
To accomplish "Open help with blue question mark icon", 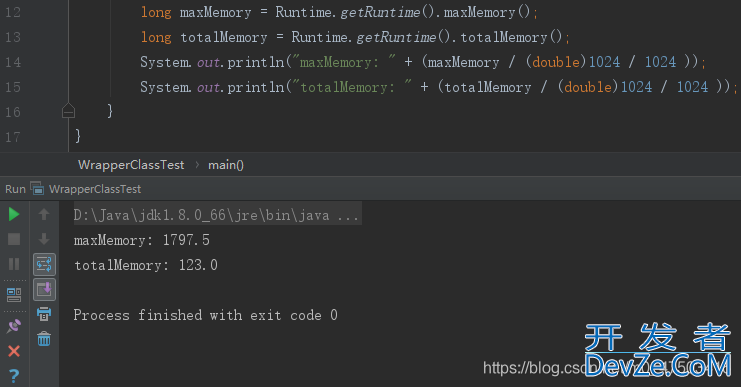I will click(x=14, y=376).
